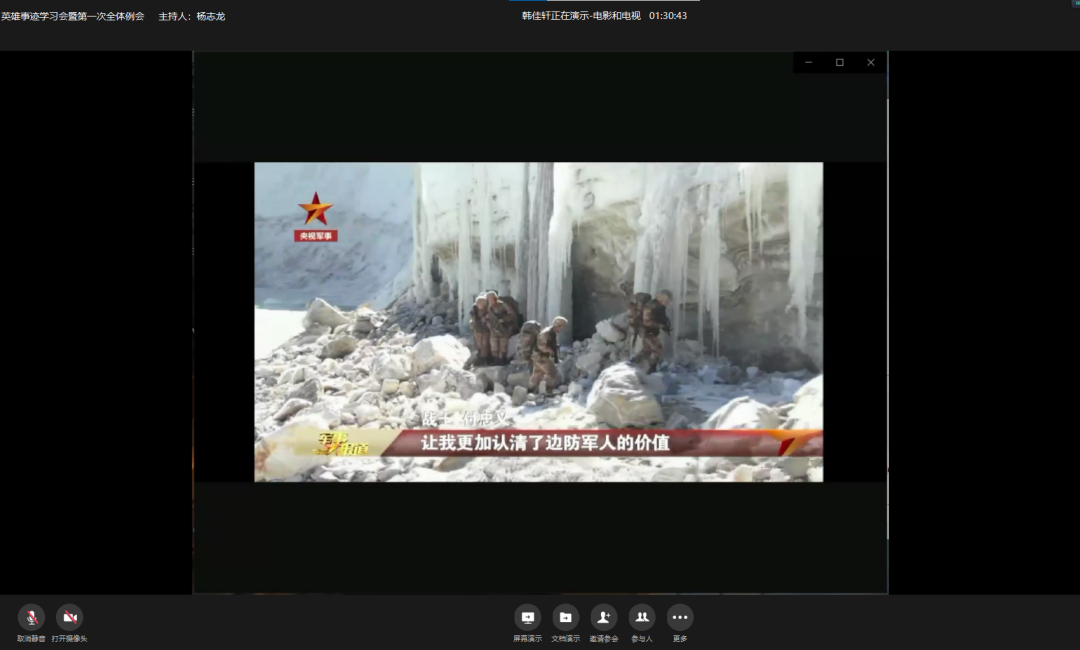Minimize the shared video player window
The height and width of the screenshot is (650, 1080).
click(809, 63)
